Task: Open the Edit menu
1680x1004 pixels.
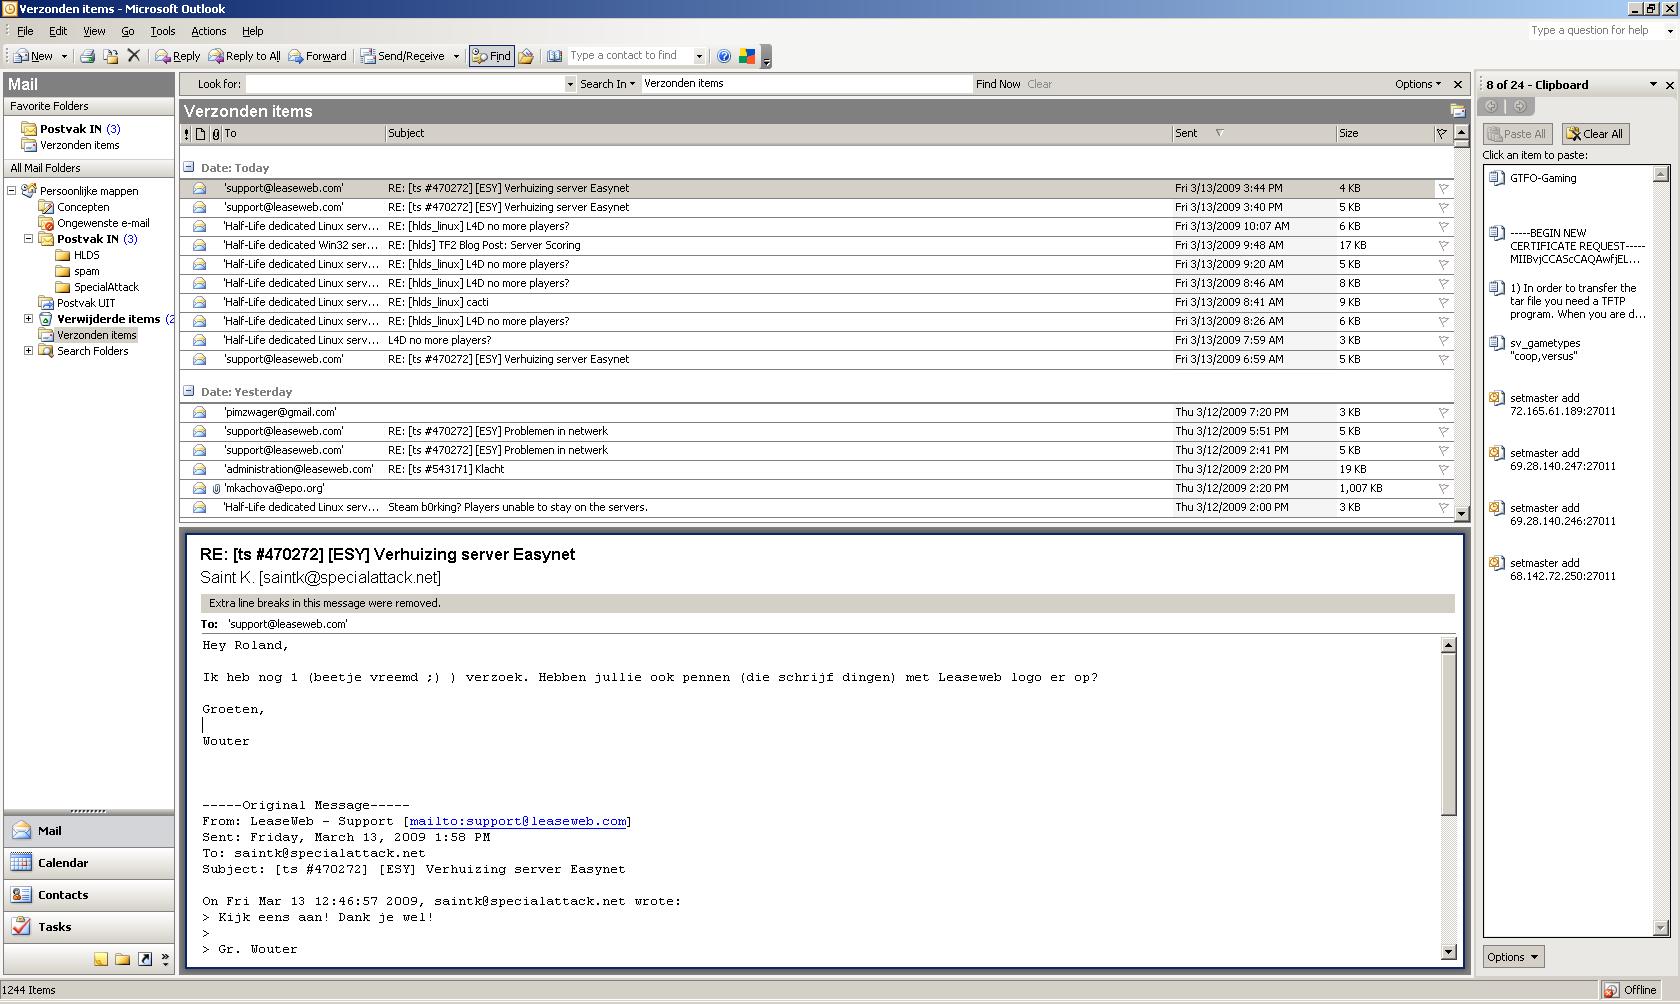Action: click(x=58, y=31)
